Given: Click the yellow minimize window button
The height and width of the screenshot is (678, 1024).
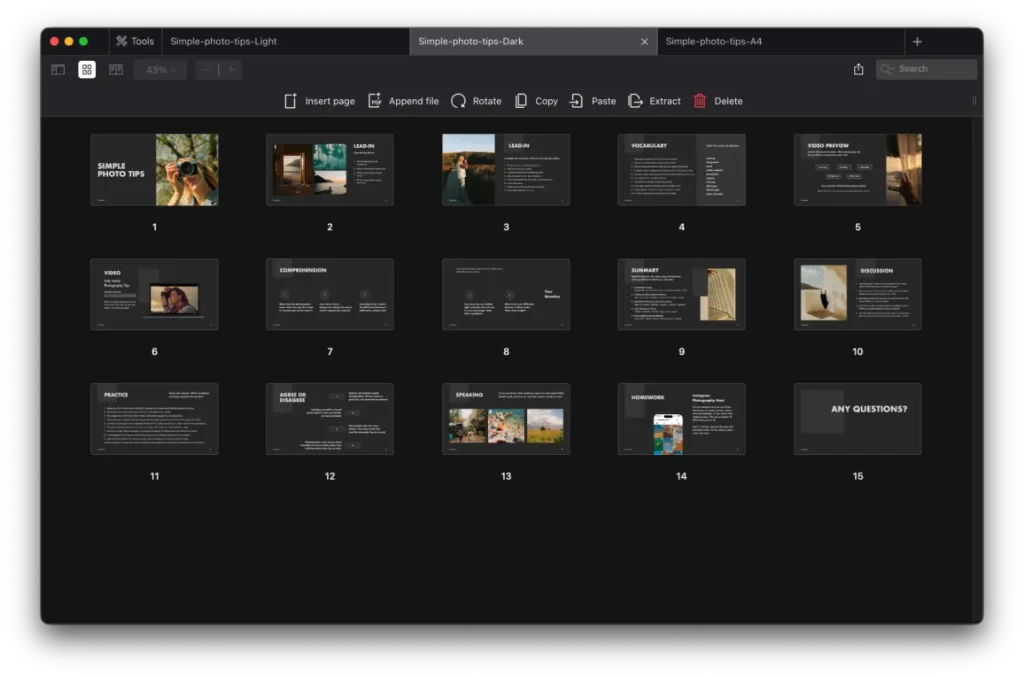Looking at the screenshot, I should 69,41.
